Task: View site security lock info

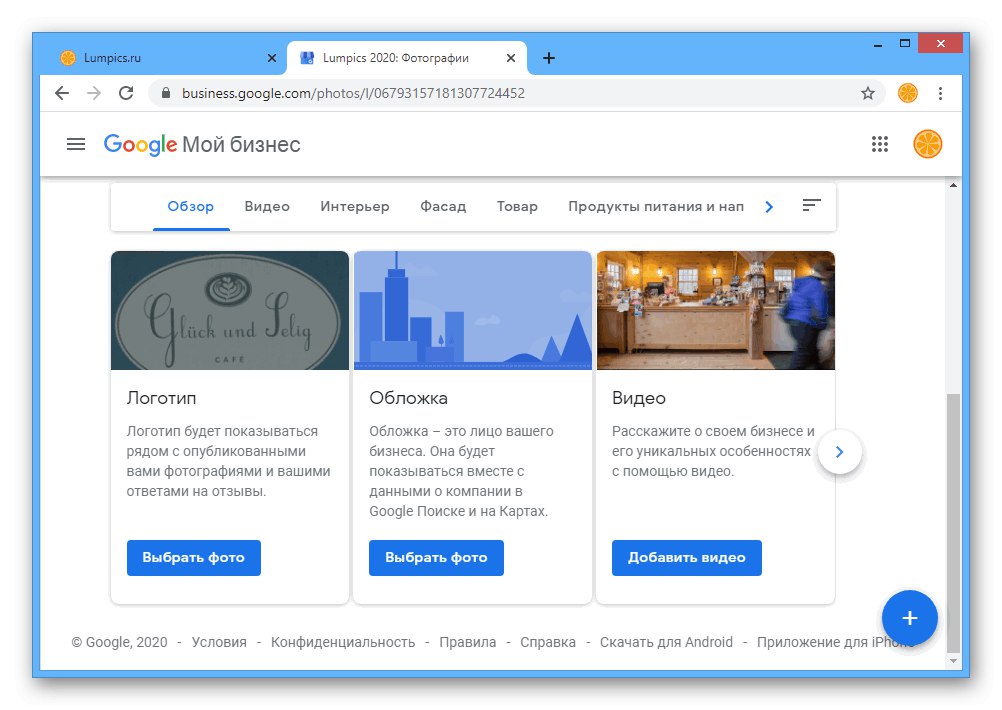Action: pos(166,93)
